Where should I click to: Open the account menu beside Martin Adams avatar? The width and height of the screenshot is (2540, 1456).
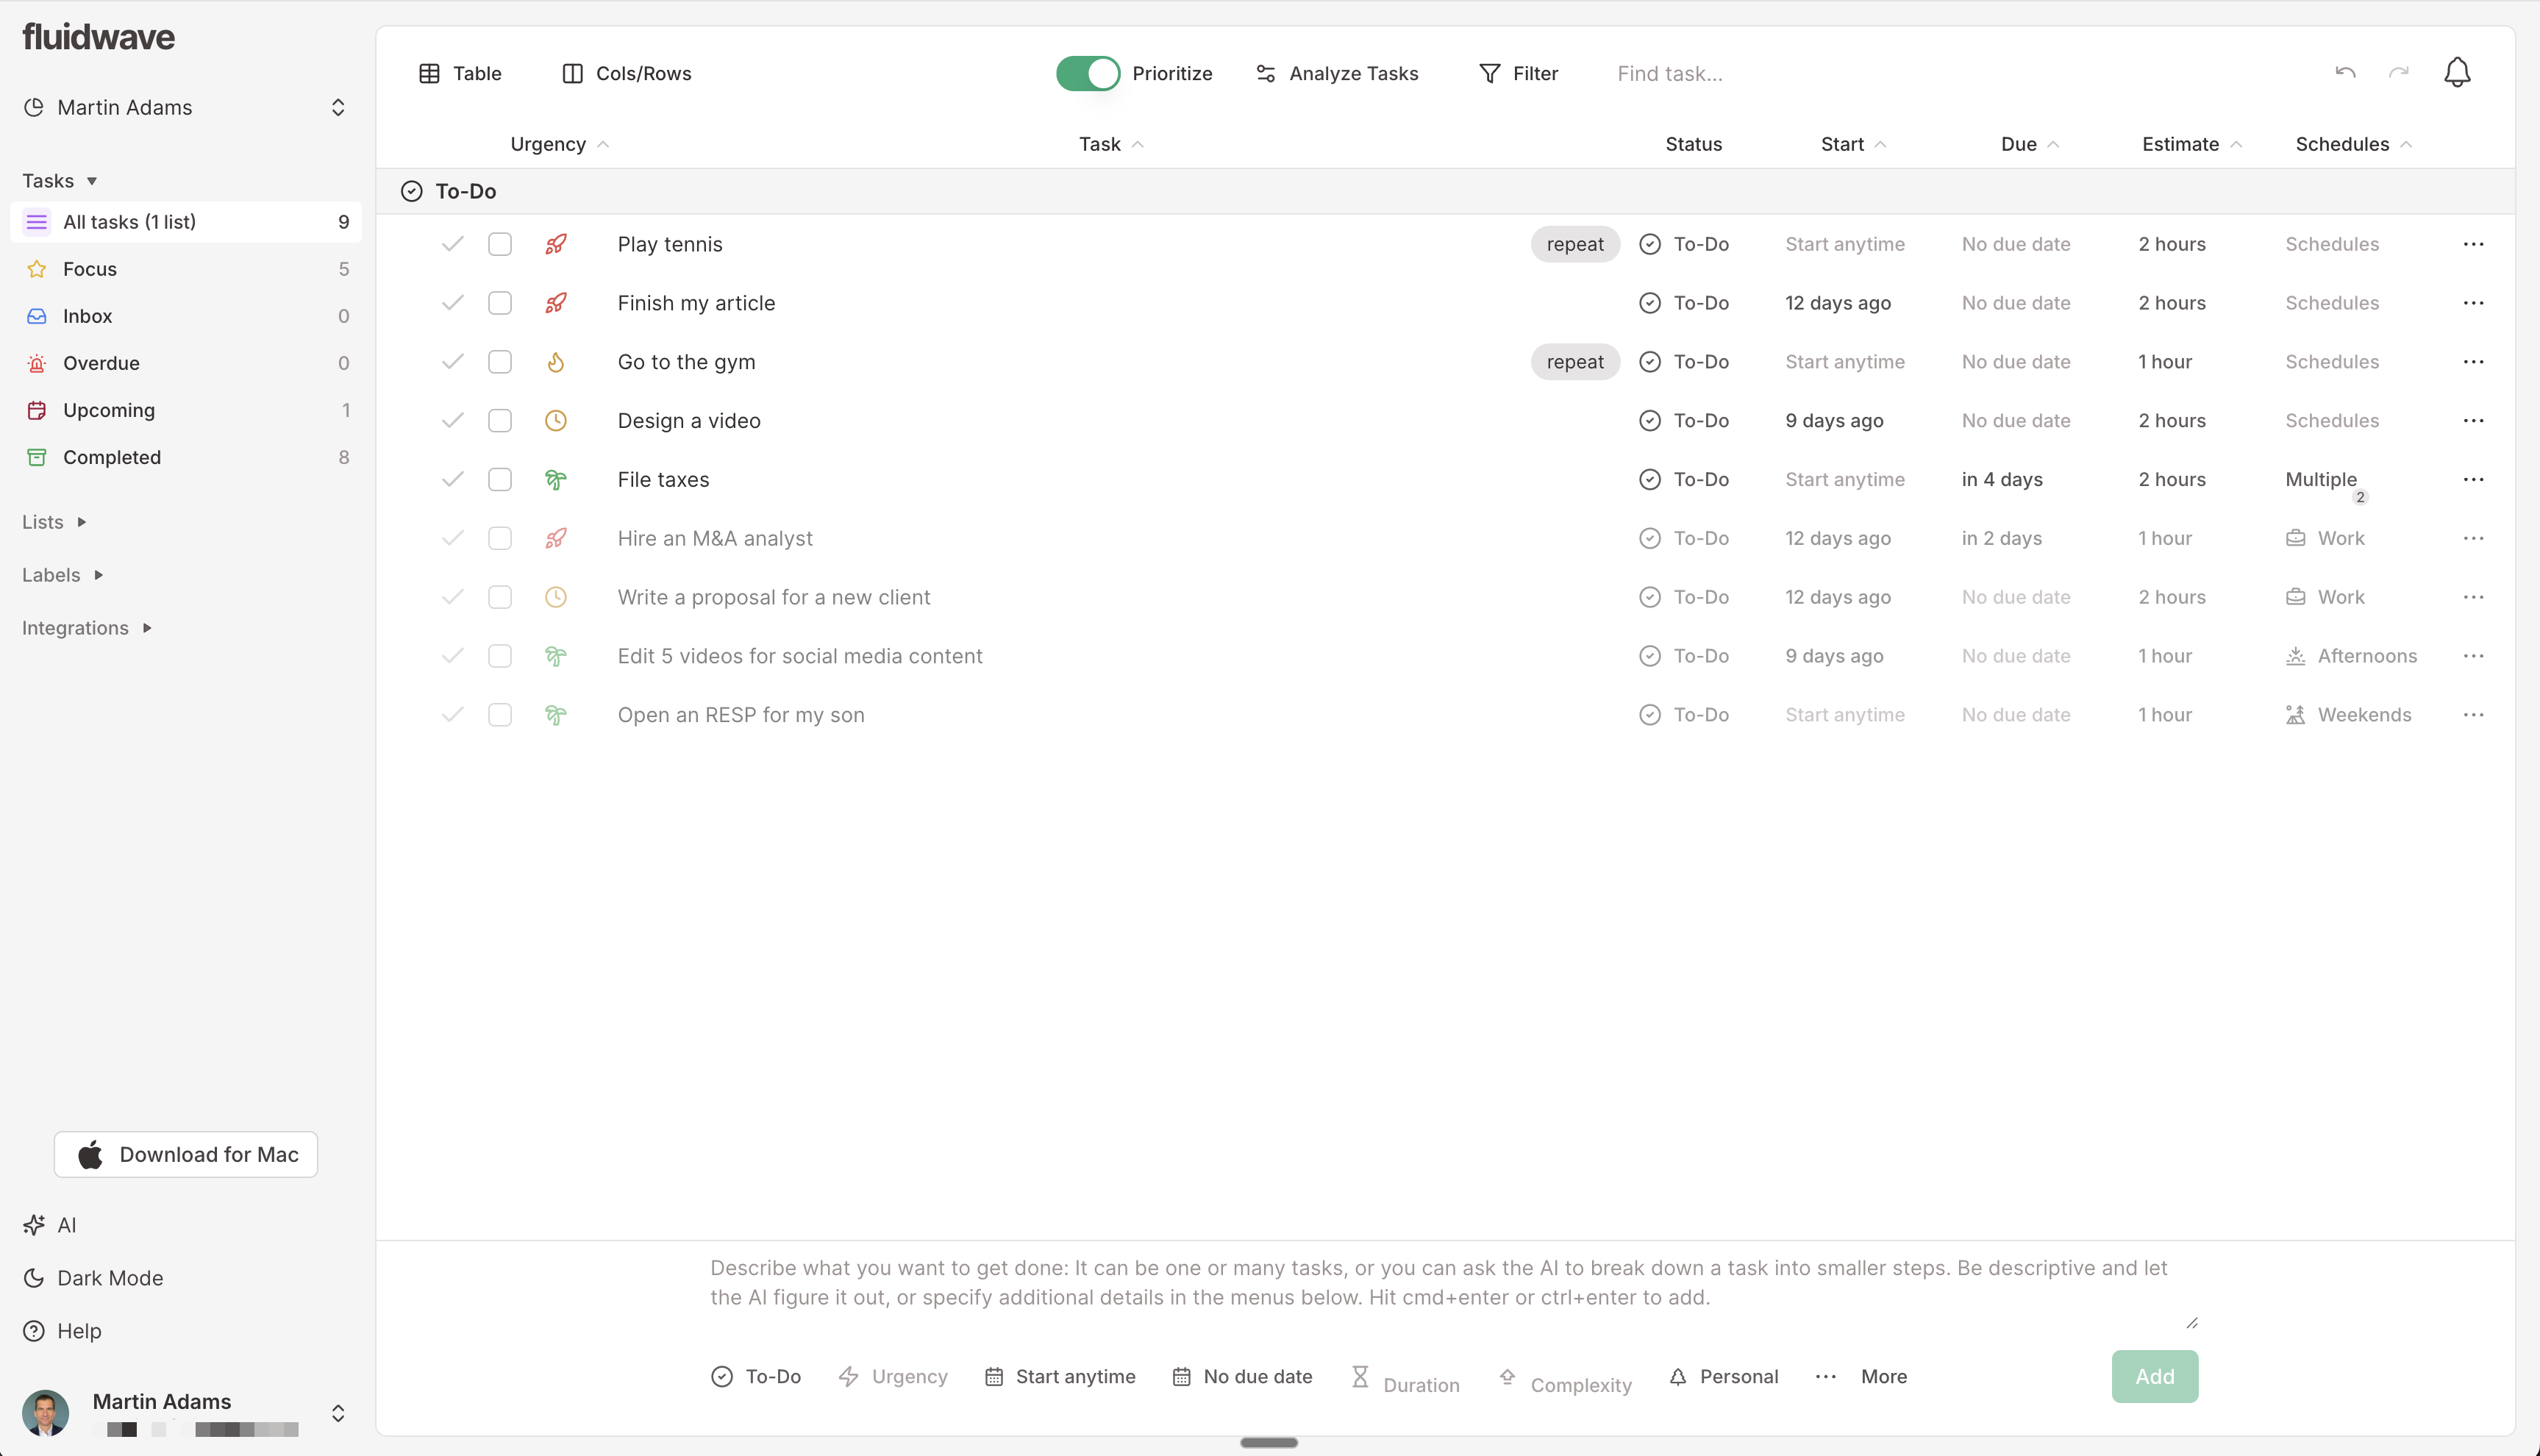[x=338, y=1413]
